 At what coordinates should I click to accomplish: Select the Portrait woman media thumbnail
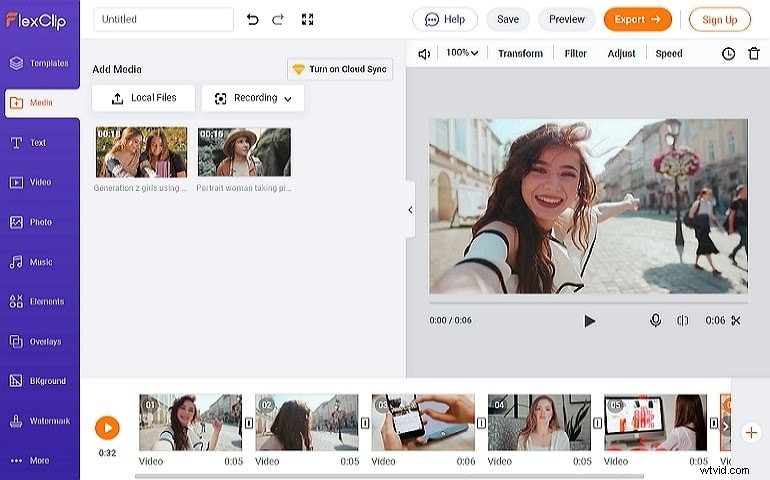pos(244,152)
